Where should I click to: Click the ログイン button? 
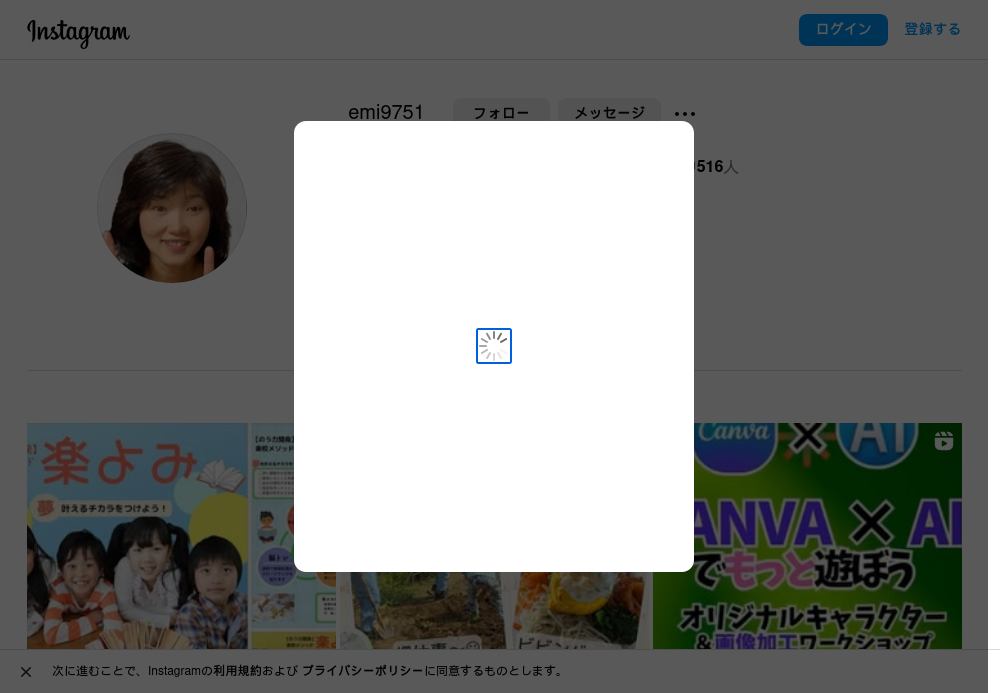pyautogui.click(x=843, y=29)
